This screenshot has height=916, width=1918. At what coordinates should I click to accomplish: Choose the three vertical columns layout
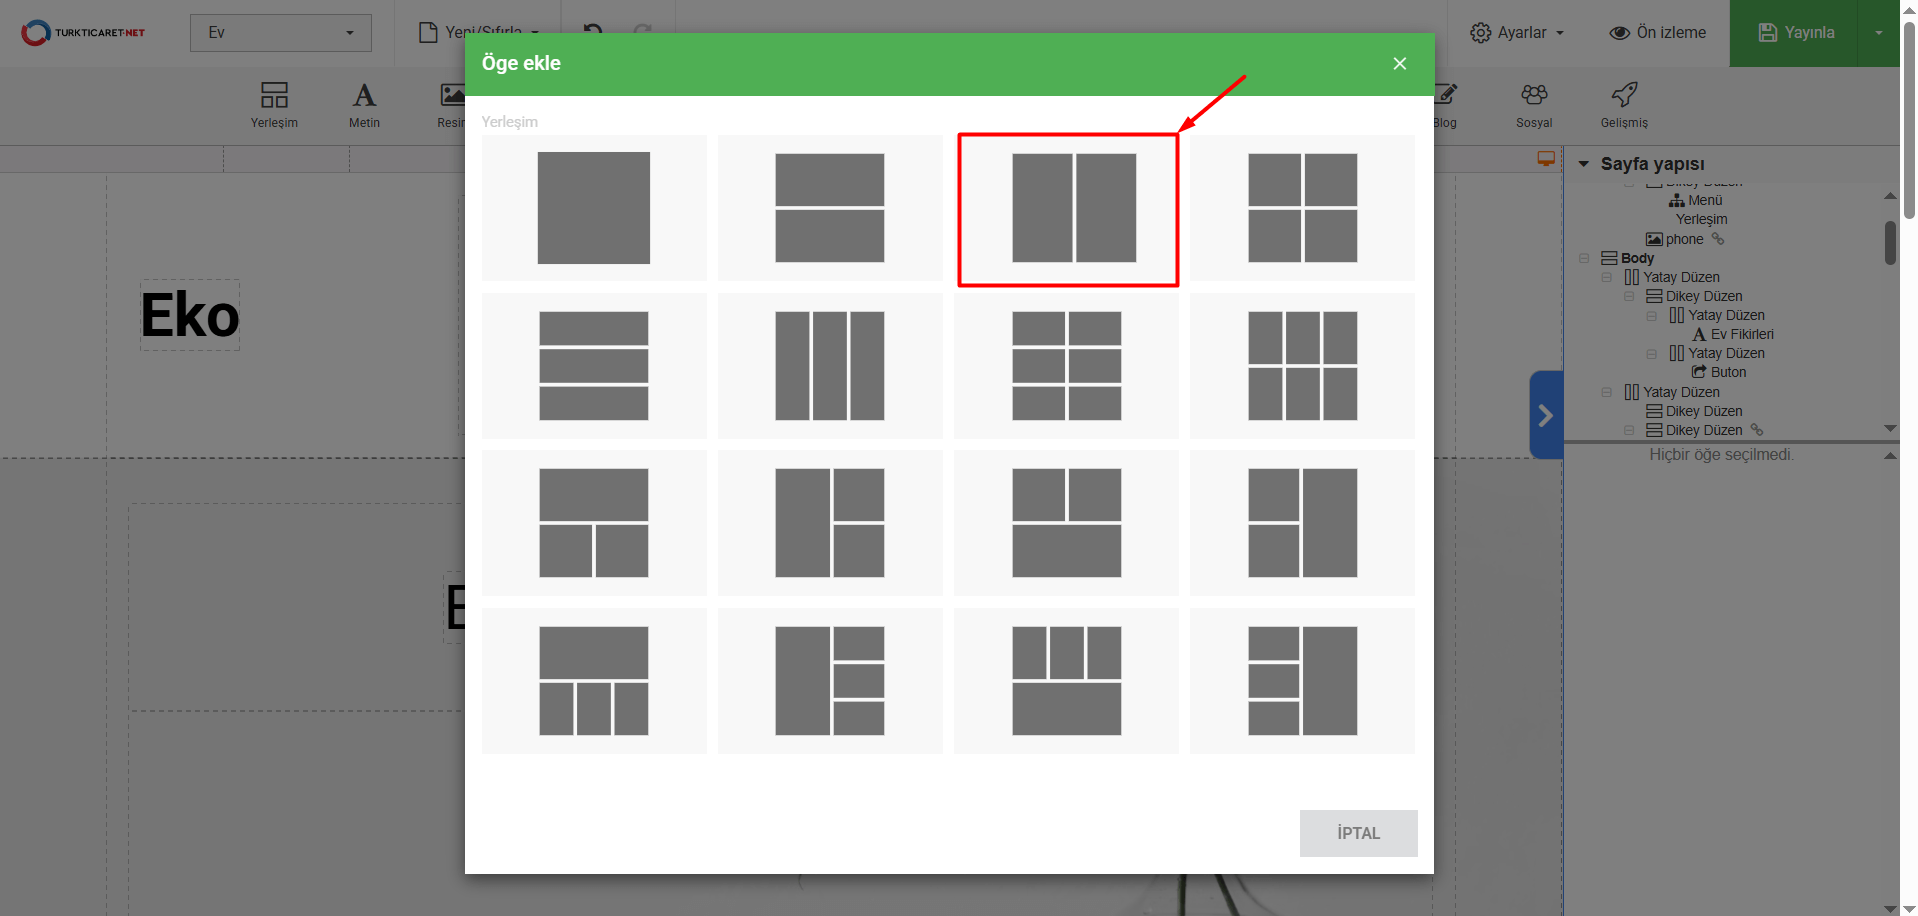[829, 366]
